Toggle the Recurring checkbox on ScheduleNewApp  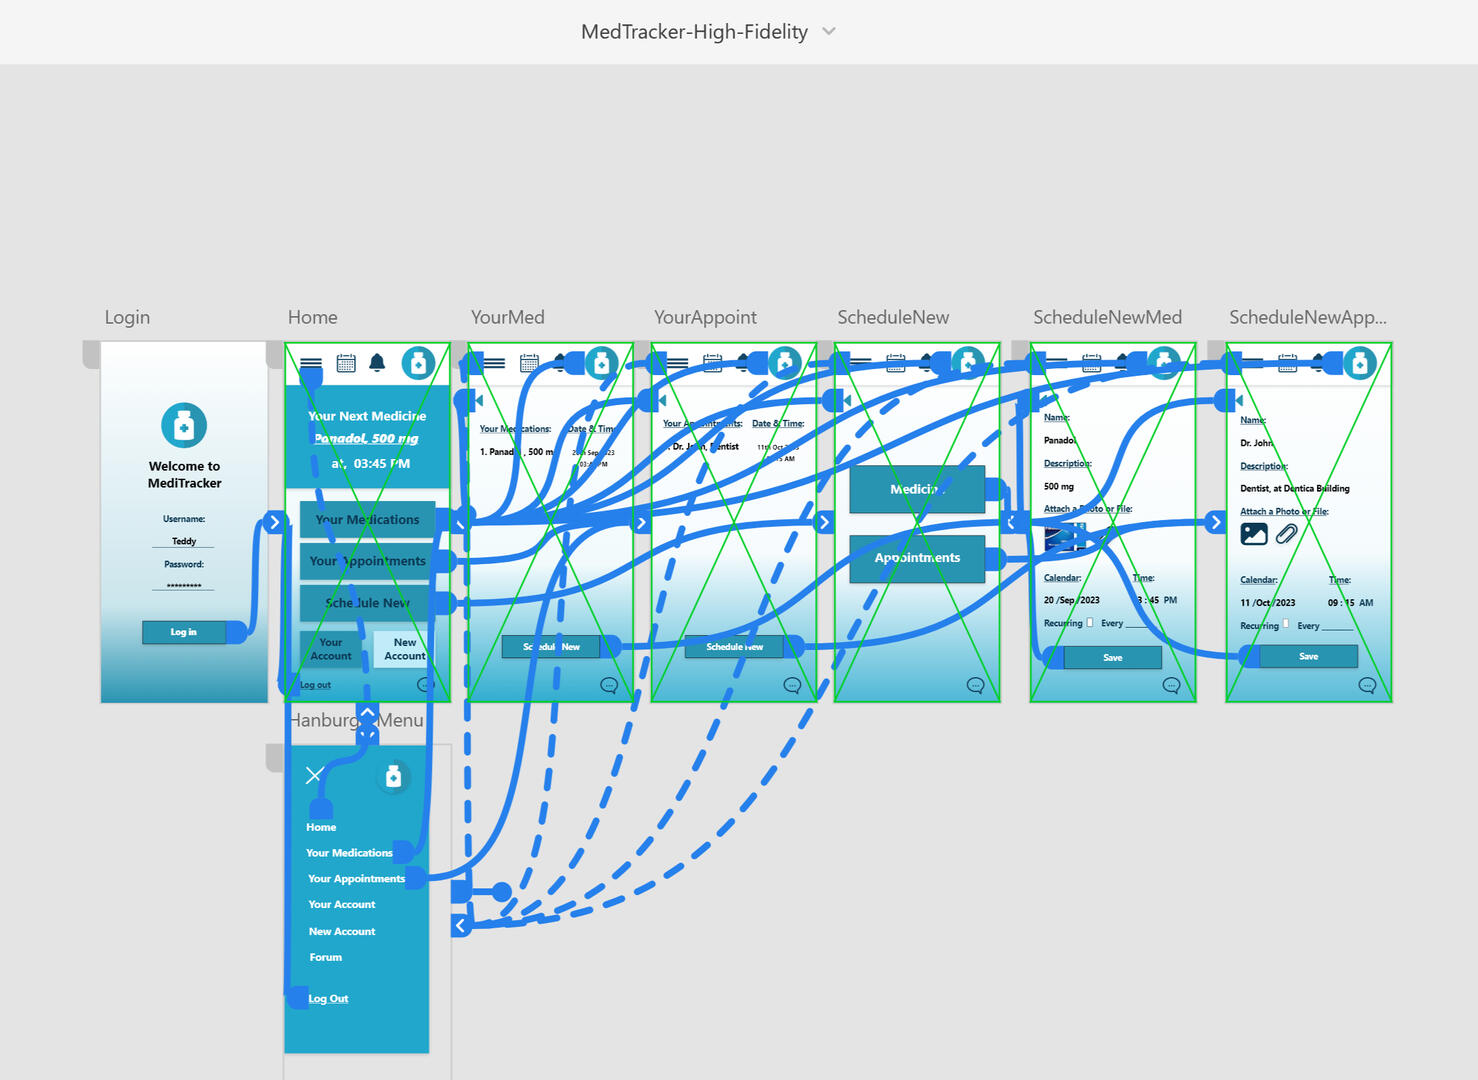(1286, 624)
